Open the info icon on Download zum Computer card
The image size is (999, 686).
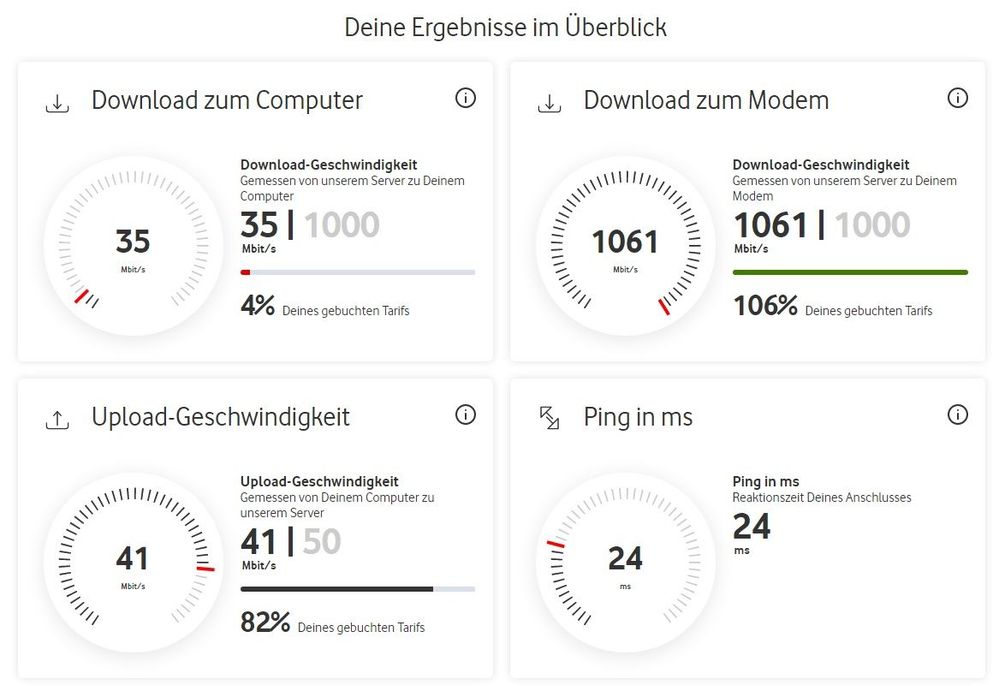point(465,98)
